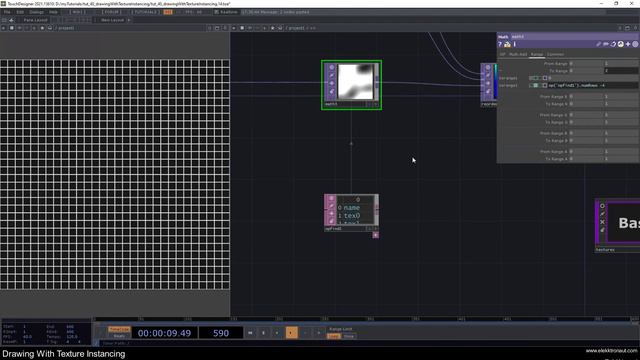Pause the timeline playback
The width and height of the screenshot is (640, 360).
point(264,333)
